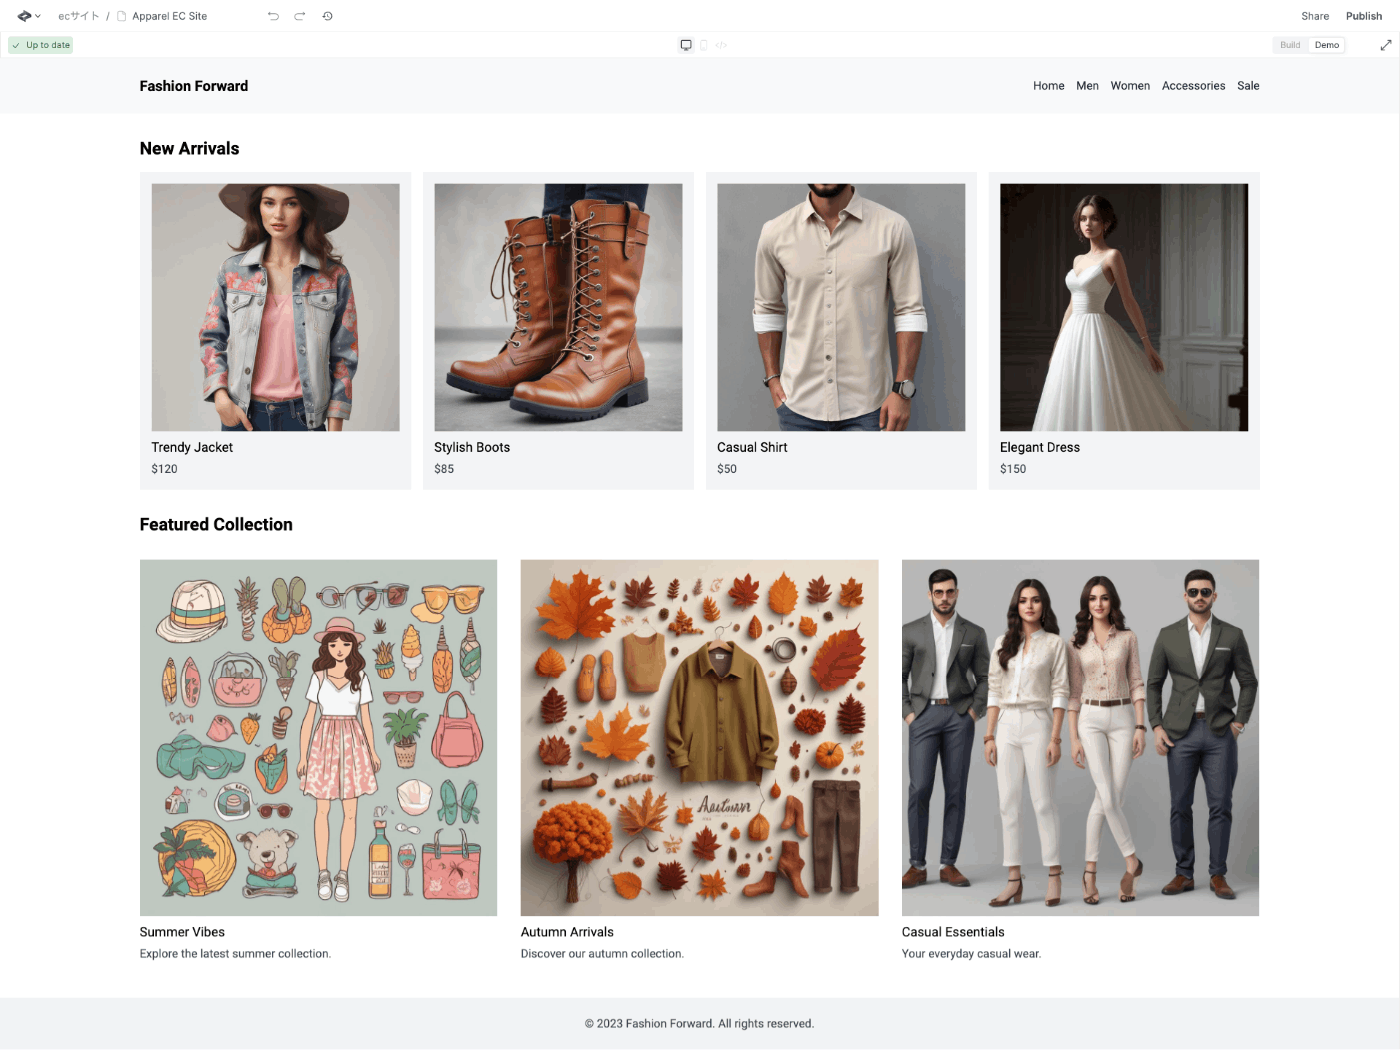Open the Trendy Jacket product image
Screen dimensions: 1400x1050
point(275,307)
